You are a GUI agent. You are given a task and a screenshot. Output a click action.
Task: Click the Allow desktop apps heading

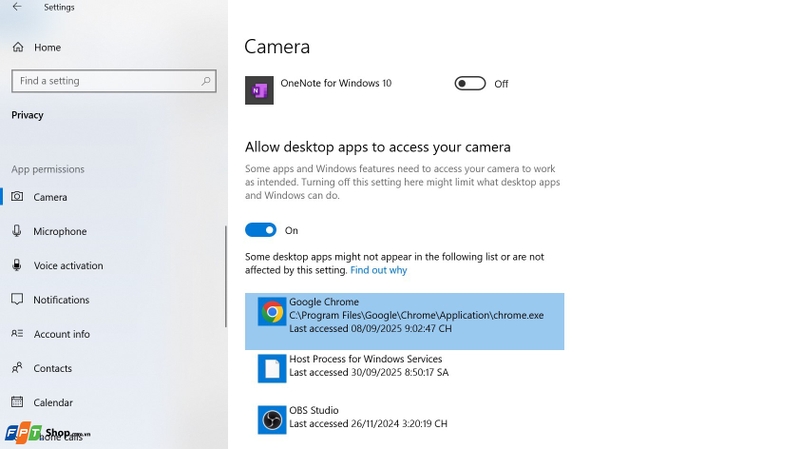378,147
